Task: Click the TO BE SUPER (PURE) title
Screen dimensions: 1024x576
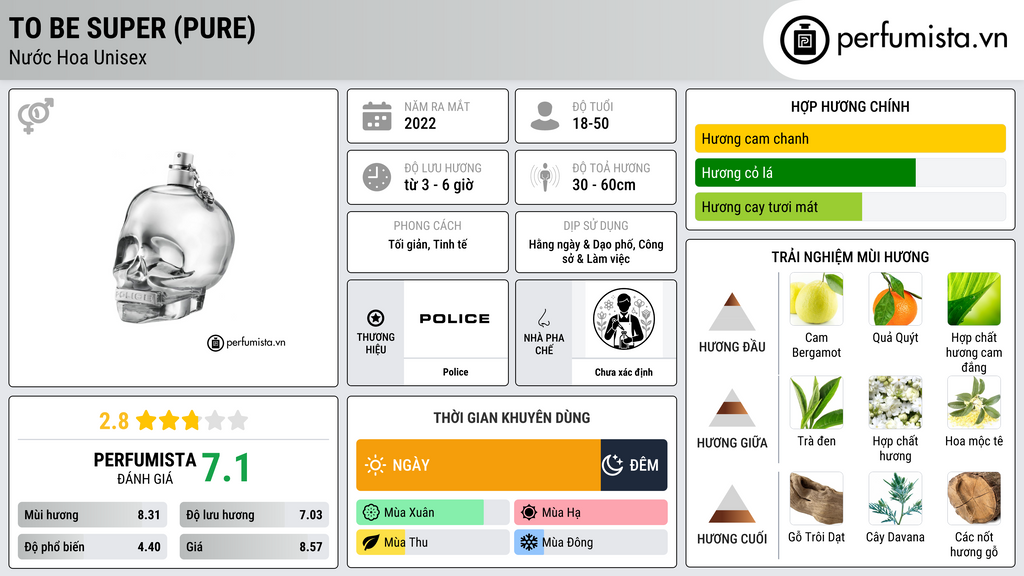Action: [x=133, y=28]
